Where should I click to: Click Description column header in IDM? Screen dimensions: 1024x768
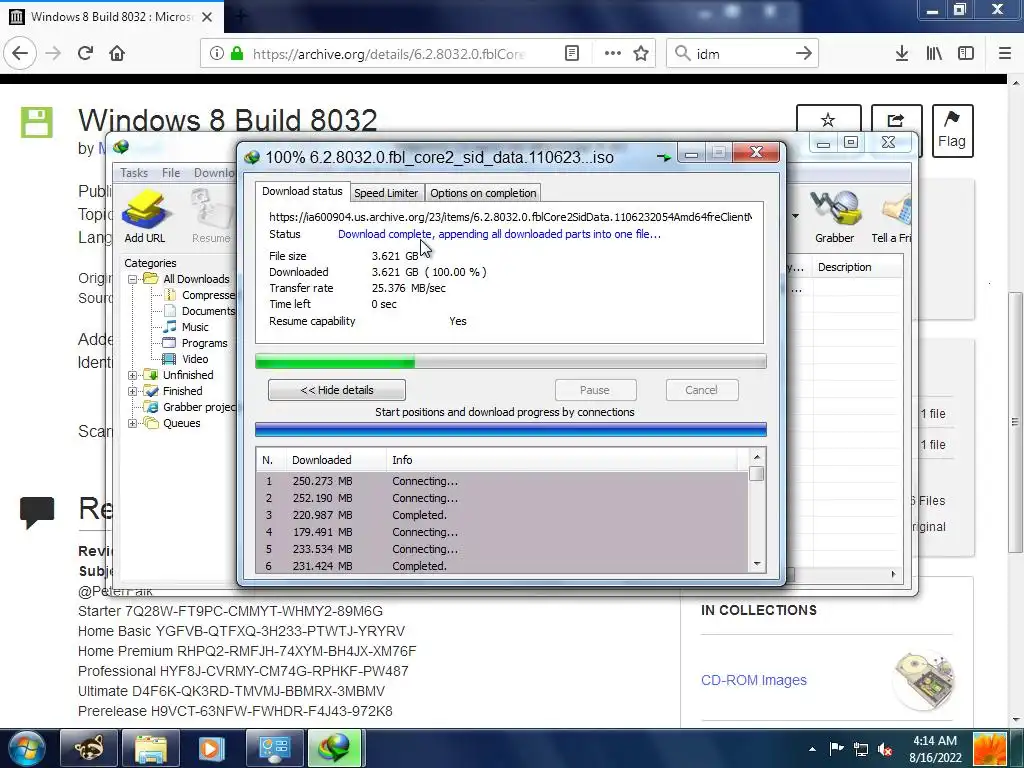pyautogui.click(x=858, y=267)
